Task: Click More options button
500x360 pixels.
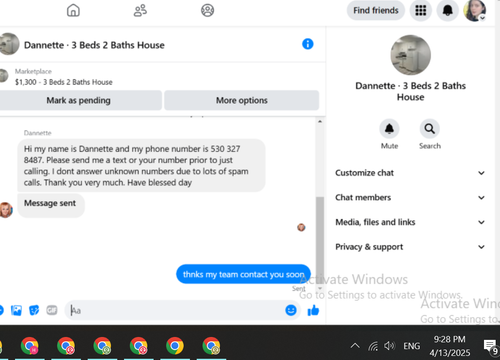Action: pos(242,100)
